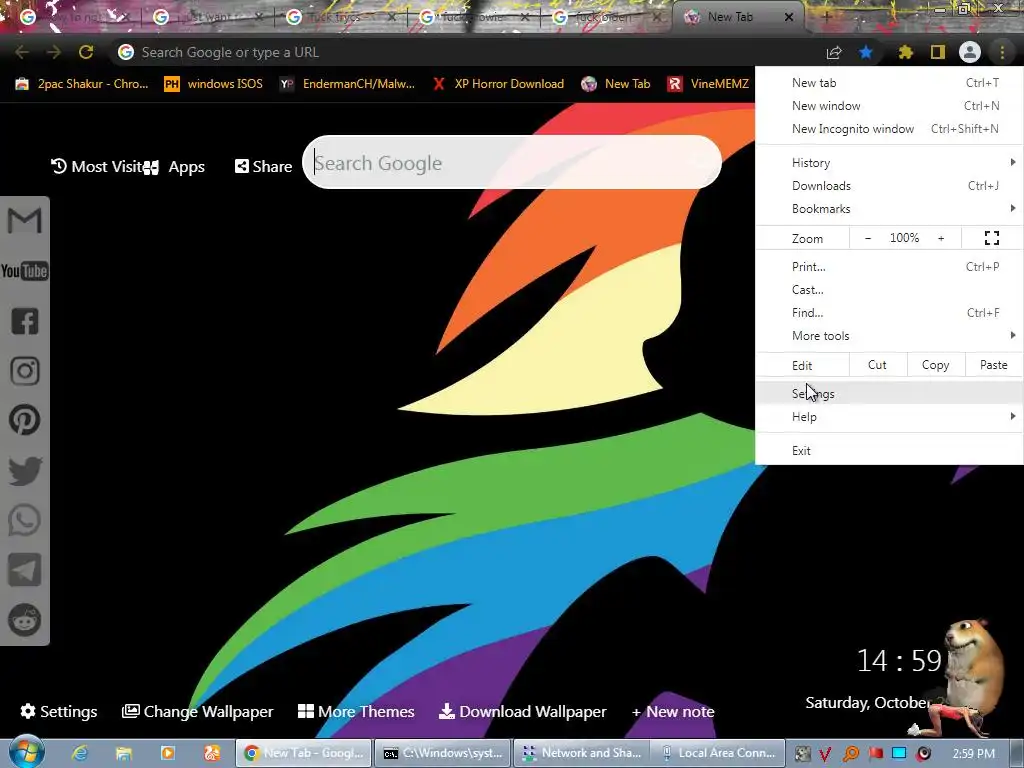Launch Internet Explorer from taskbar
The image size is (1024, 768).
[x=80, y=753]
